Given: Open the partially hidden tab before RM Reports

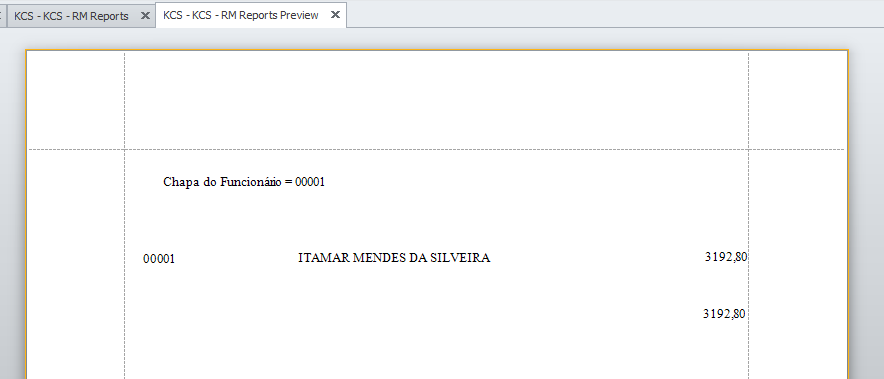Looking at the screenshot, I should [2, 16].
